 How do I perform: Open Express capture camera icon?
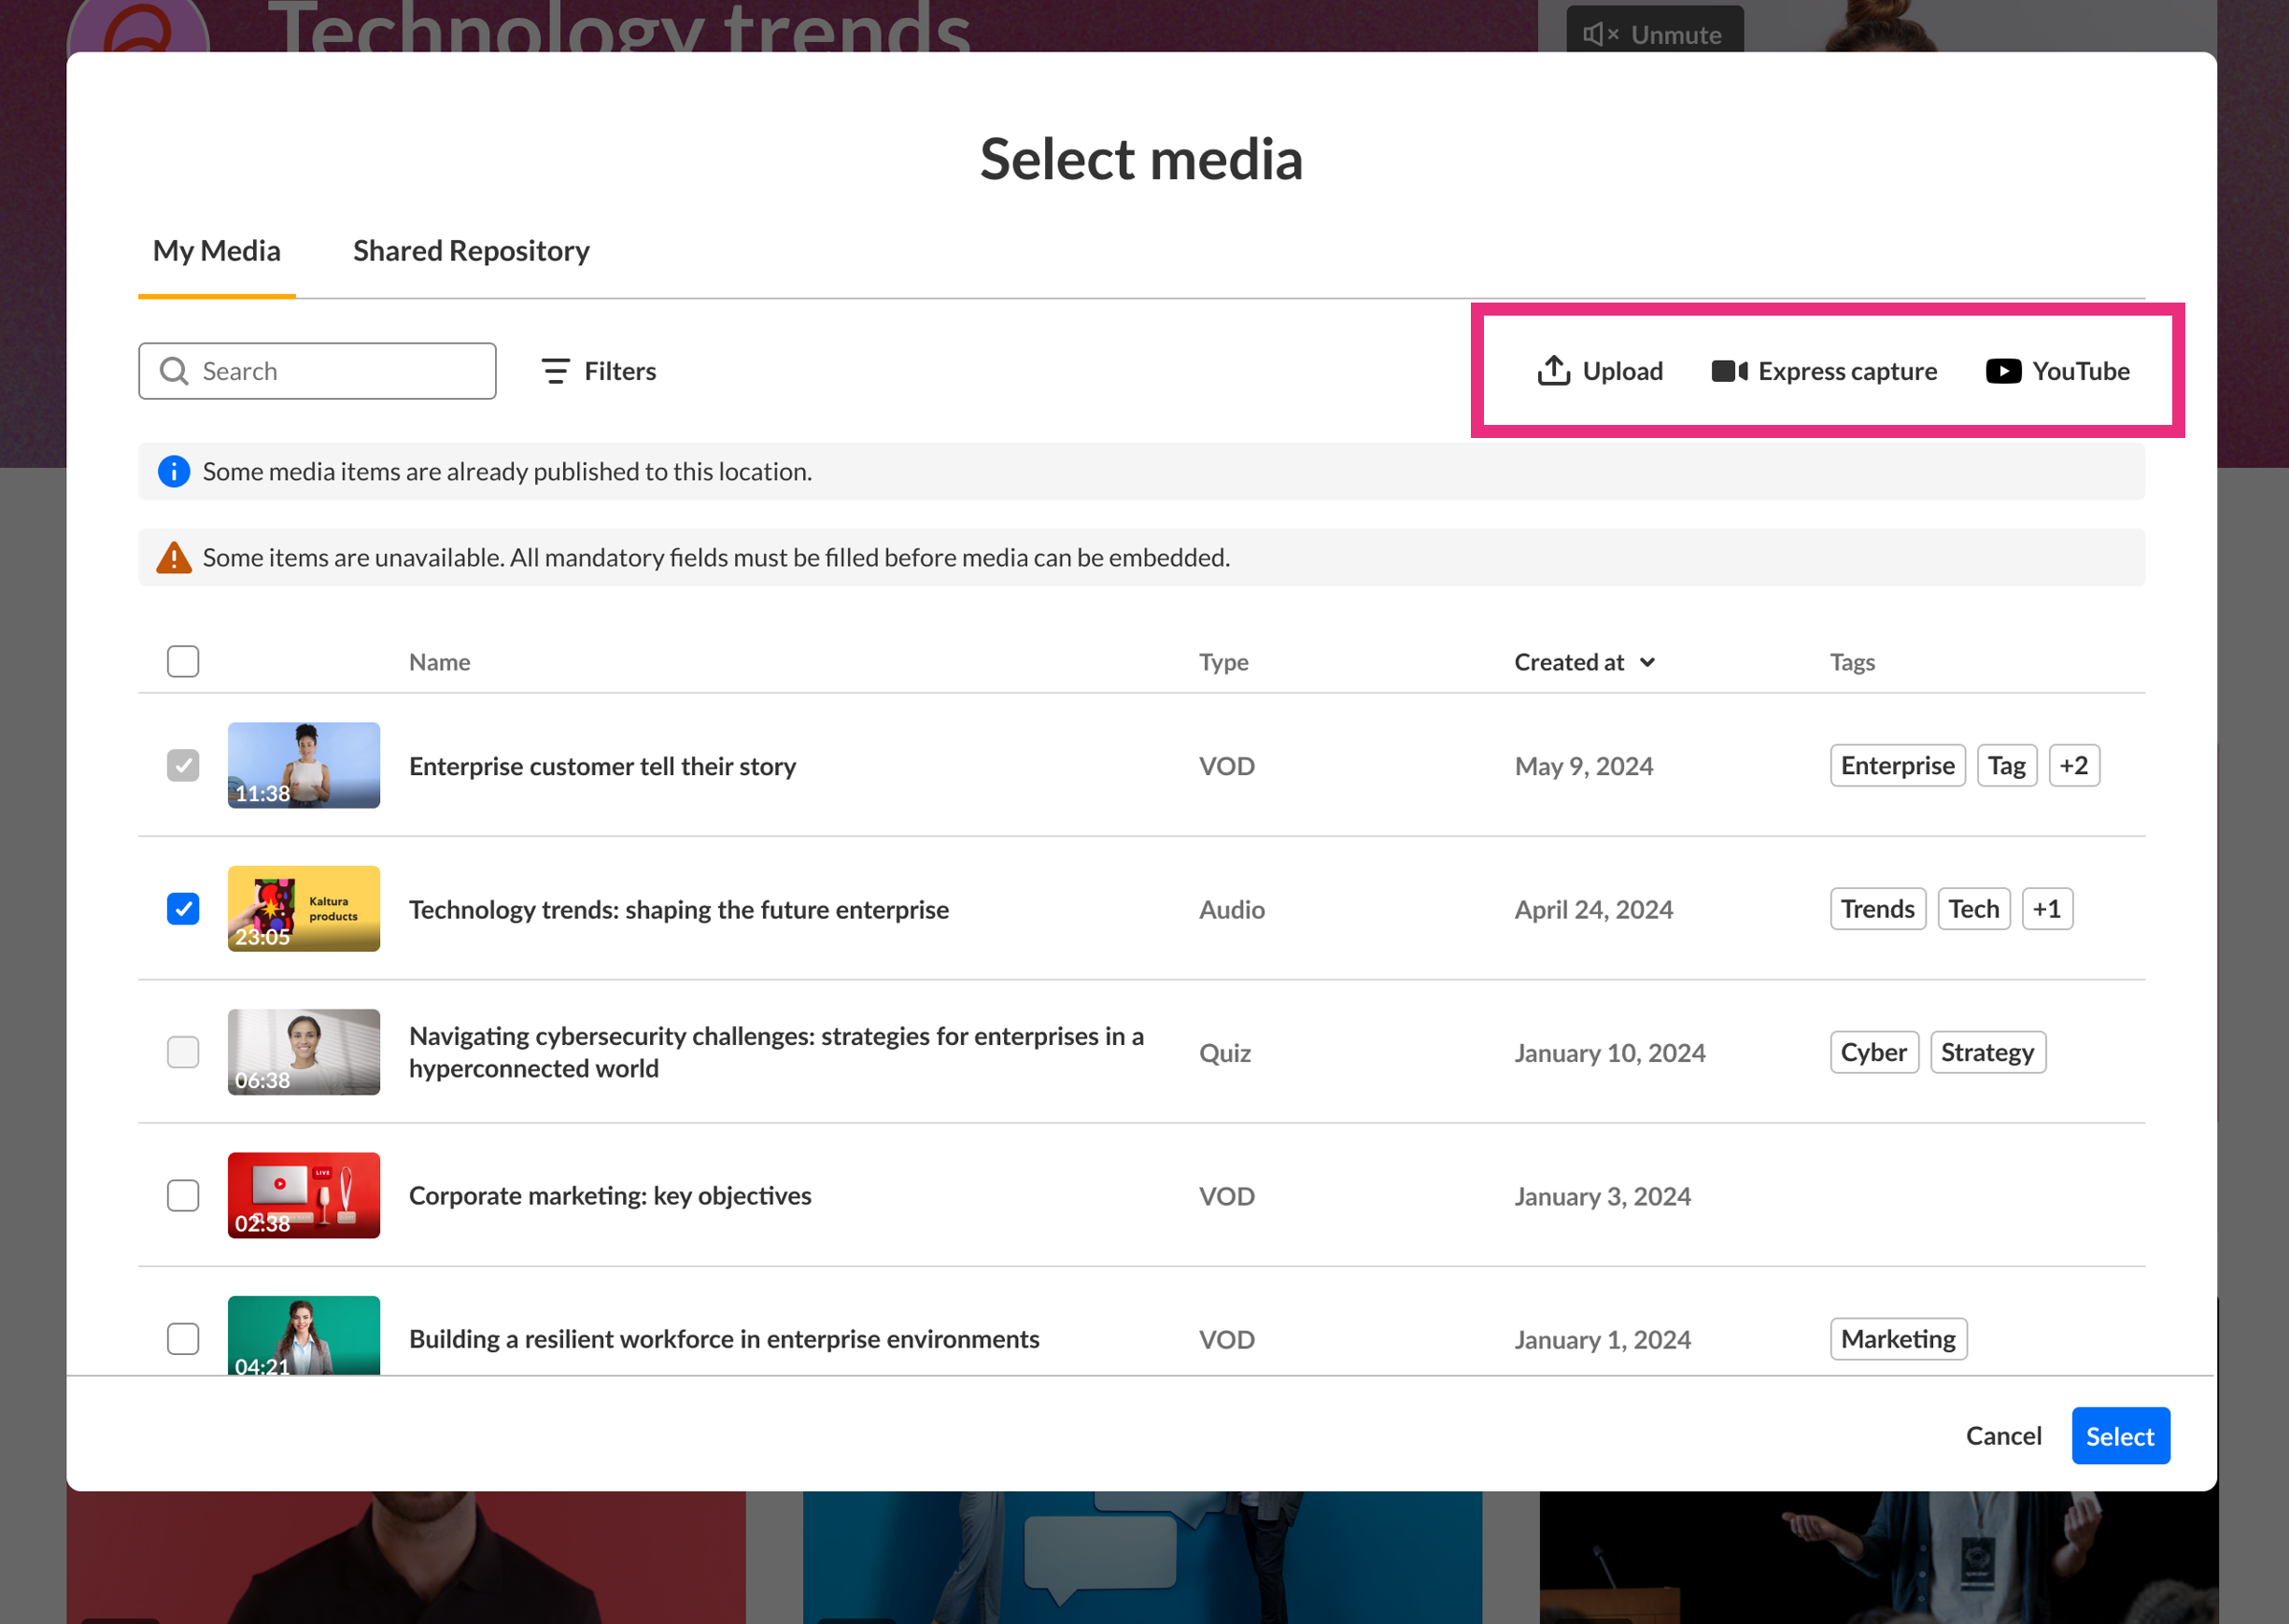coord(1729,371)
